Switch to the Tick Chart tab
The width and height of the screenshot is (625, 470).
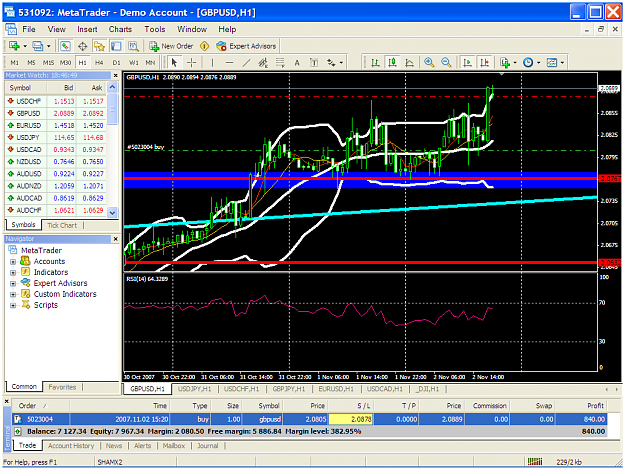(x=62, y=225)
